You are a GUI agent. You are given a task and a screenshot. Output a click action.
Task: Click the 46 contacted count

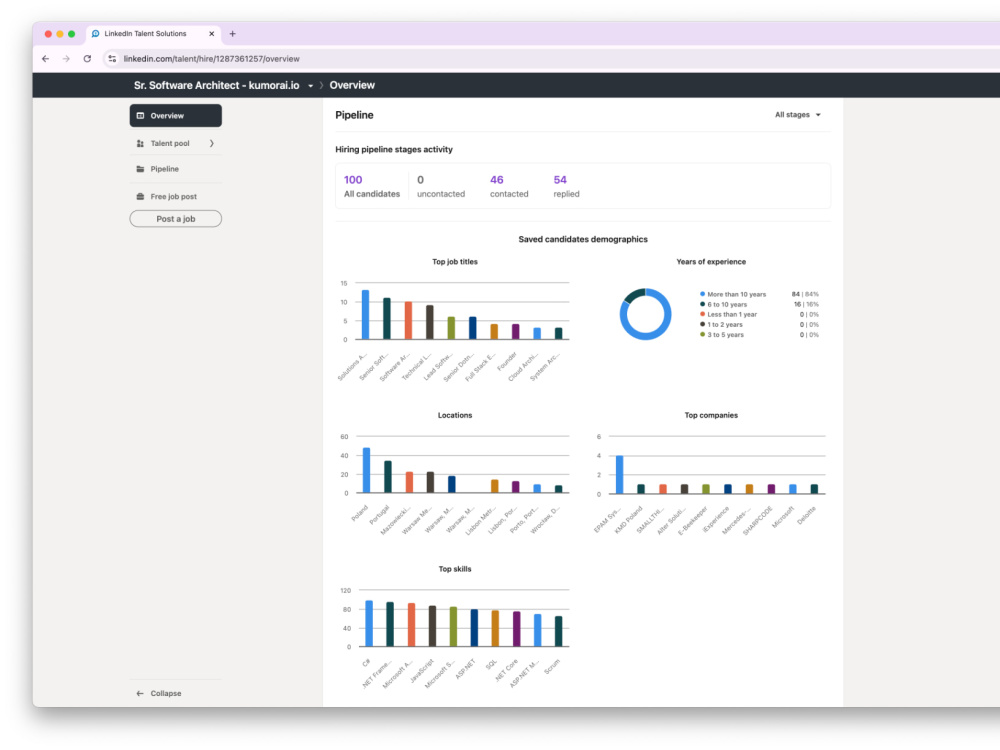pyautogui.click(x=509, y=186)
